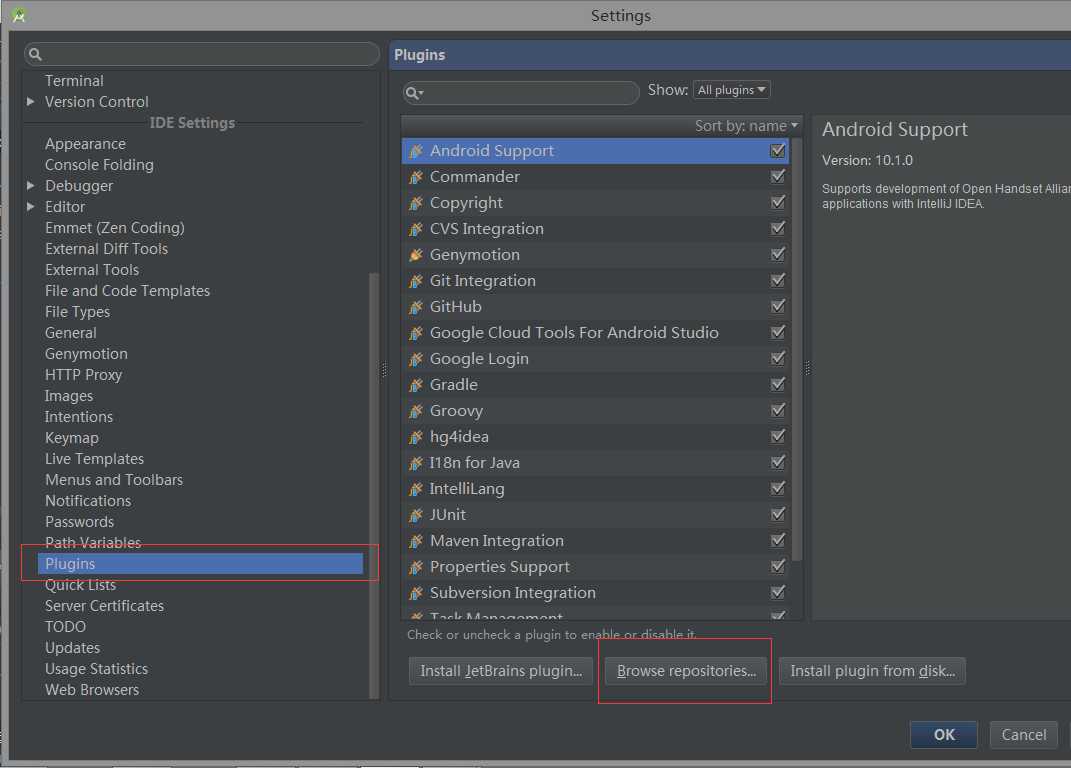Click the Git Integration plugin icon
Viewport: 1071px width, 768px height.
tap(416, 281)
